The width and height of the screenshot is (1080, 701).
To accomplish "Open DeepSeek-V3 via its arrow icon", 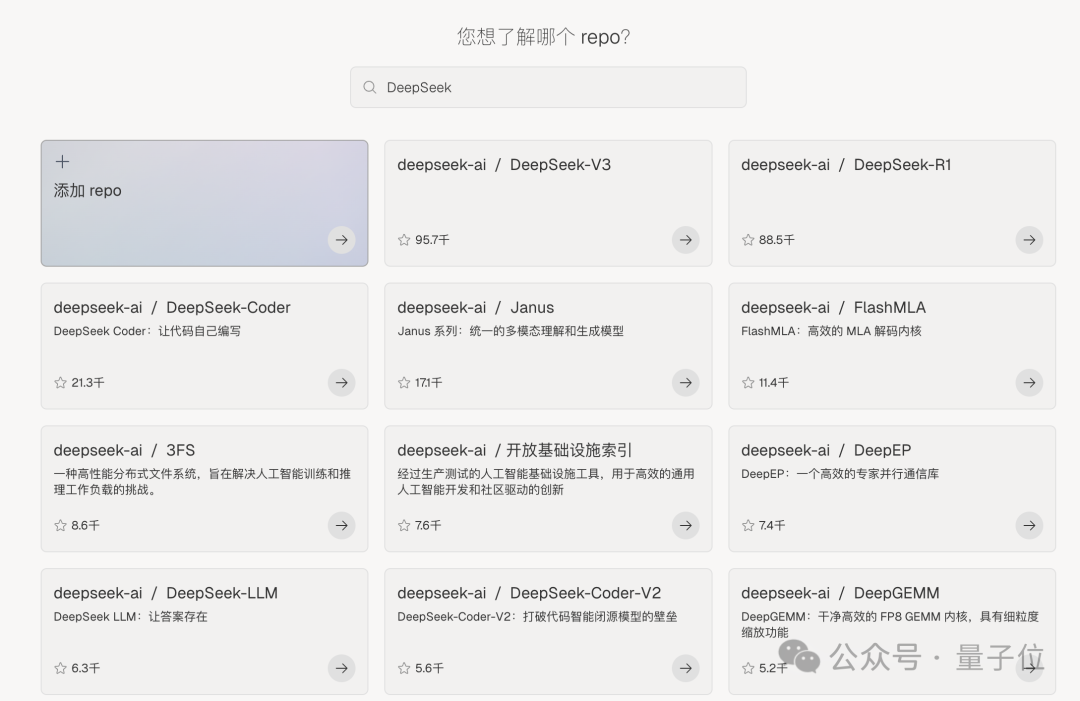I will [685, 240].
